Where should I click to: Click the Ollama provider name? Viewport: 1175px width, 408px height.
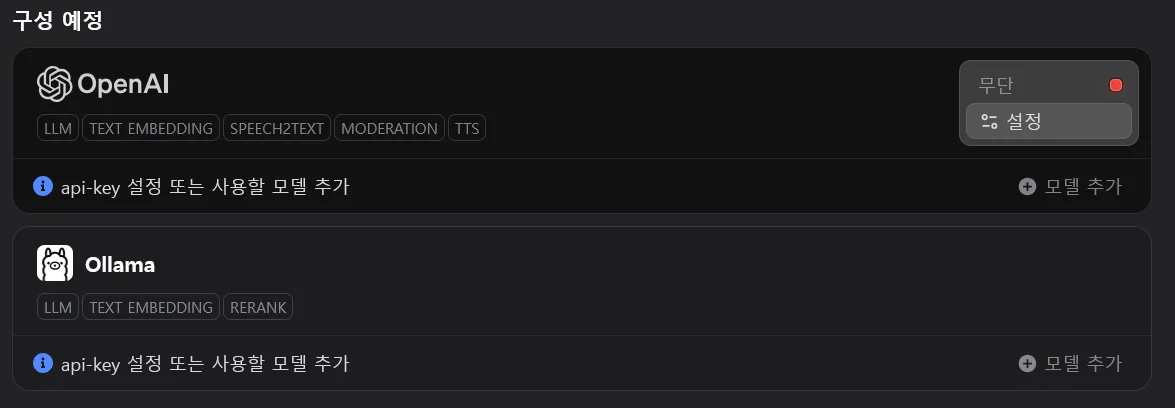tap(120, 265)
